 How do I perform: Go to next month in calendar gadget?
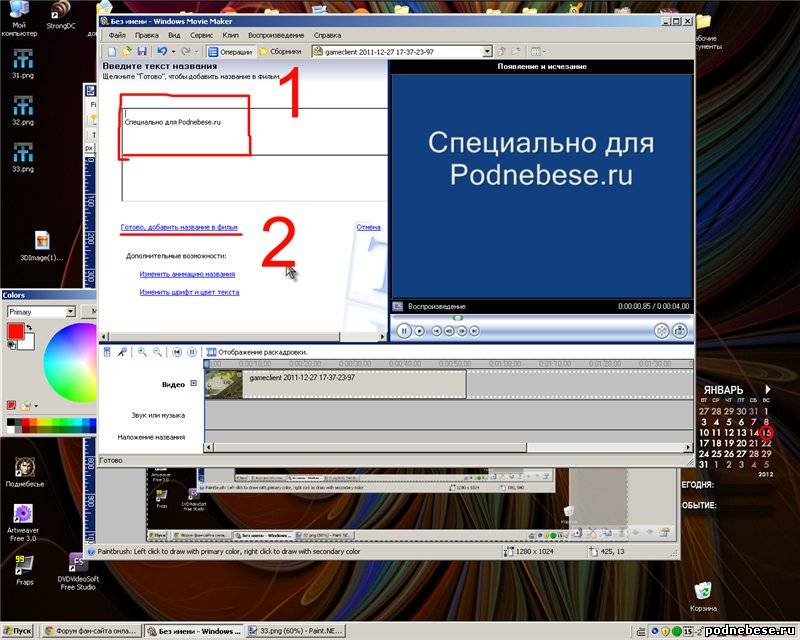pyautogui.click(x=767, y=389)
